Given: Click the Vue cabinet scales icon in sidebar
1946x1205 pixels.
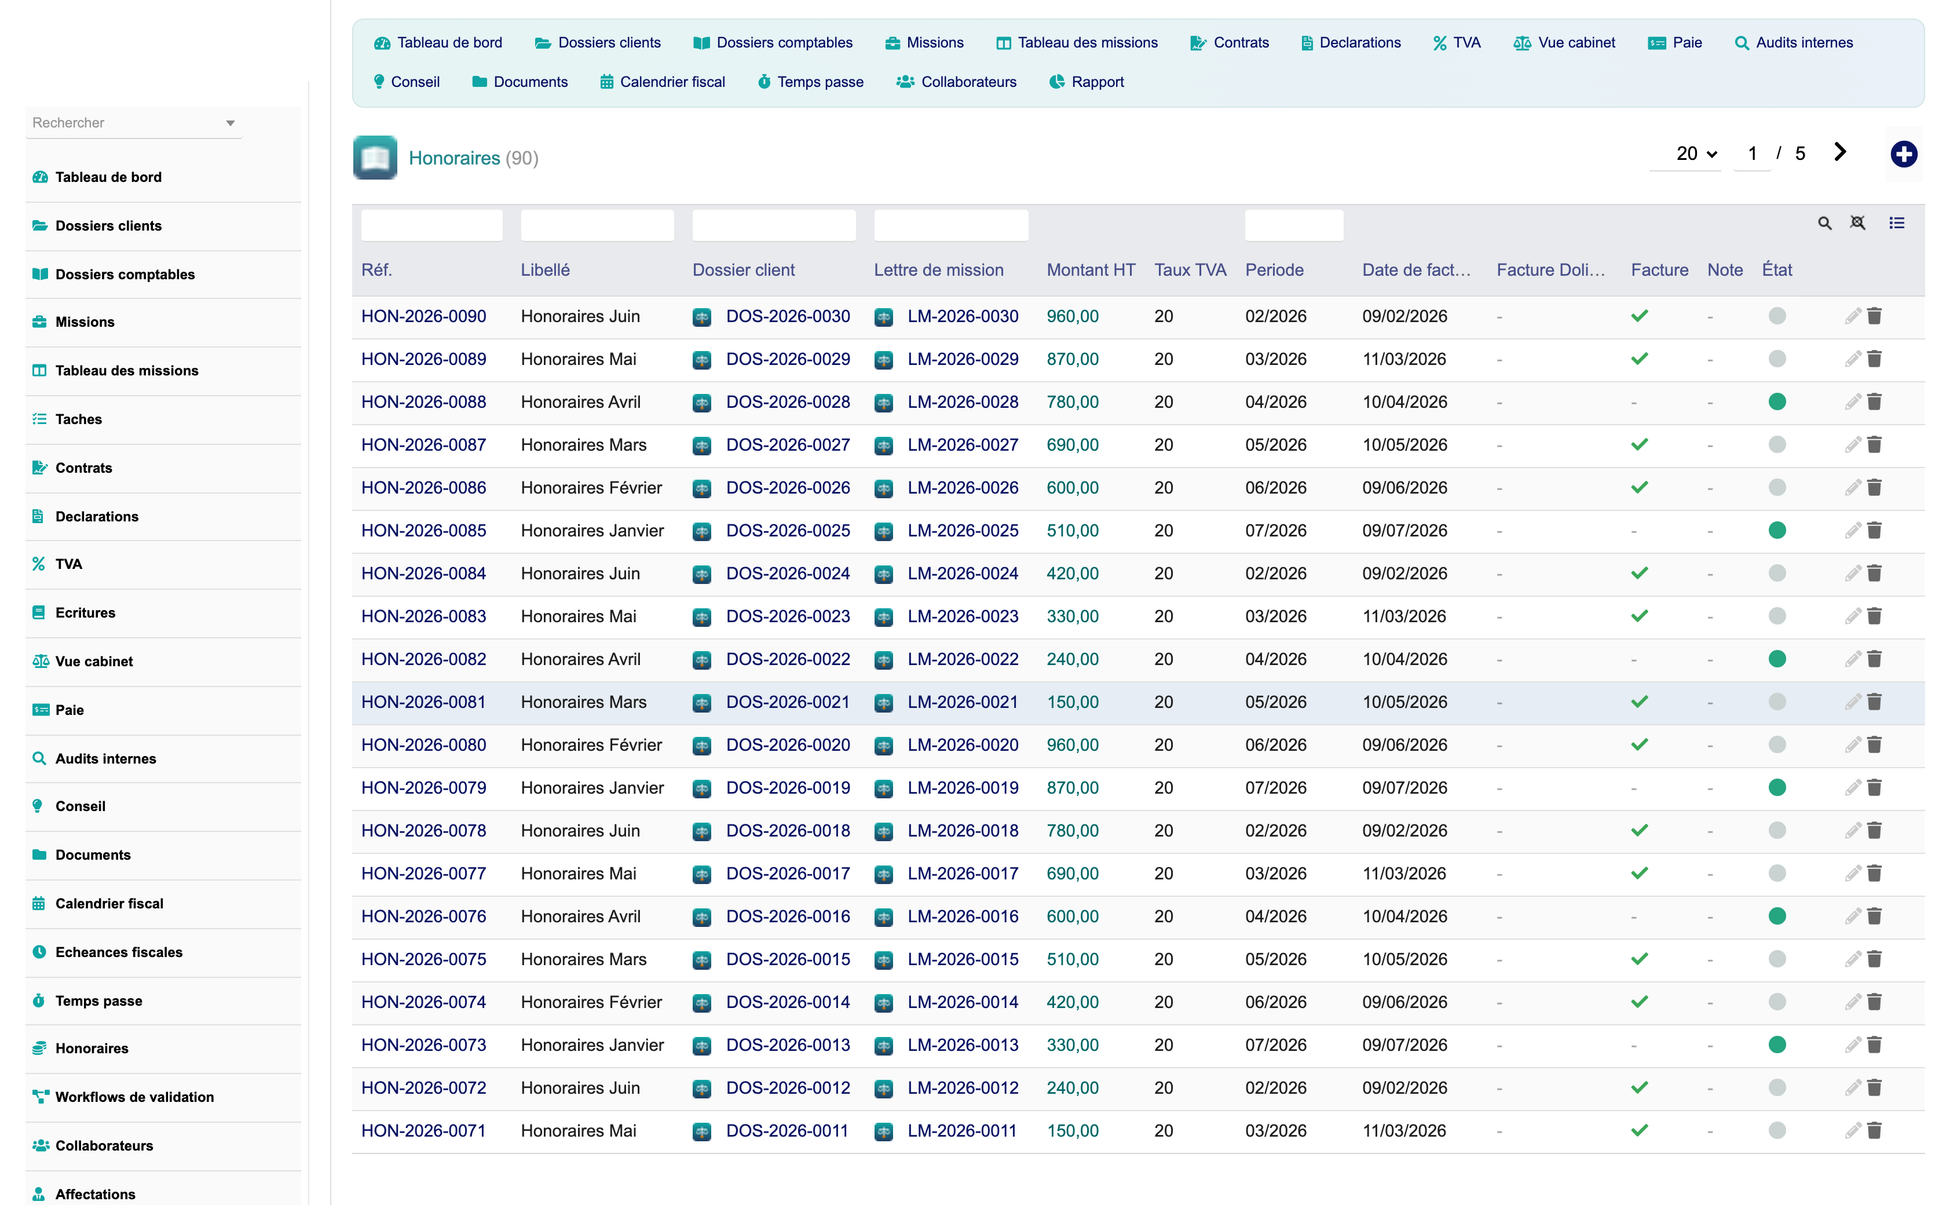Looking at the screenshot, I should point(40,661).
